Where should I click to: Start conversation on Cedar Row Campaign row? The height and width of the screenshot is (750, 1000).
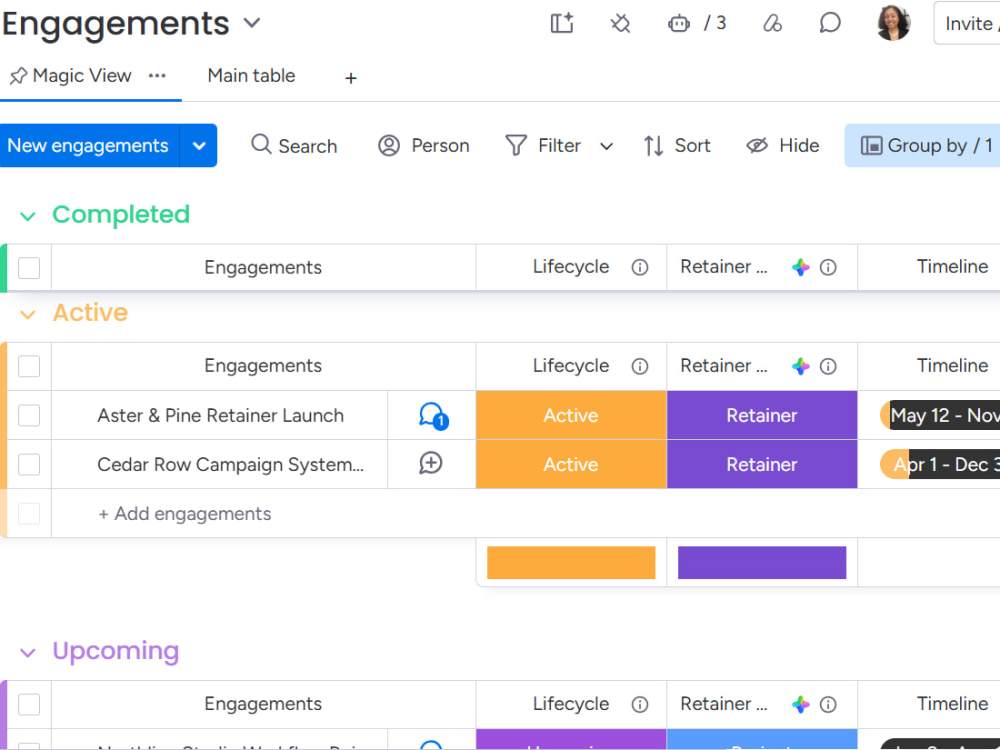click(430, 464)
